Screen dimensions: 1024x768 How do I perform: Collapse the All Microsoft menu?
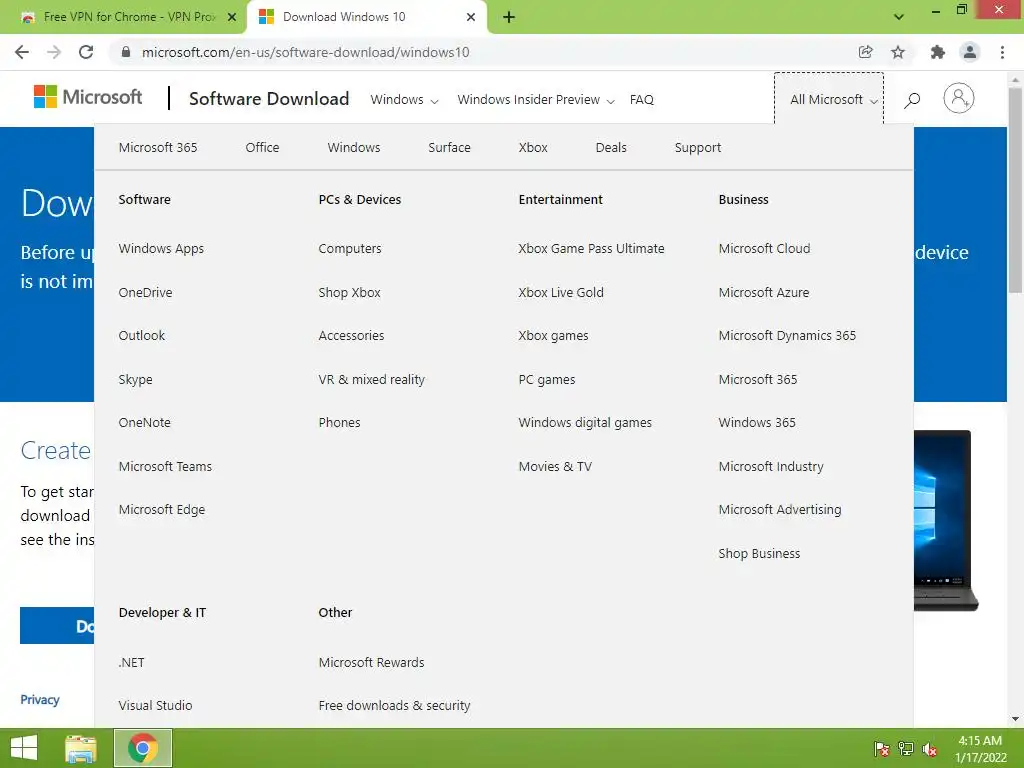[829, 99]
